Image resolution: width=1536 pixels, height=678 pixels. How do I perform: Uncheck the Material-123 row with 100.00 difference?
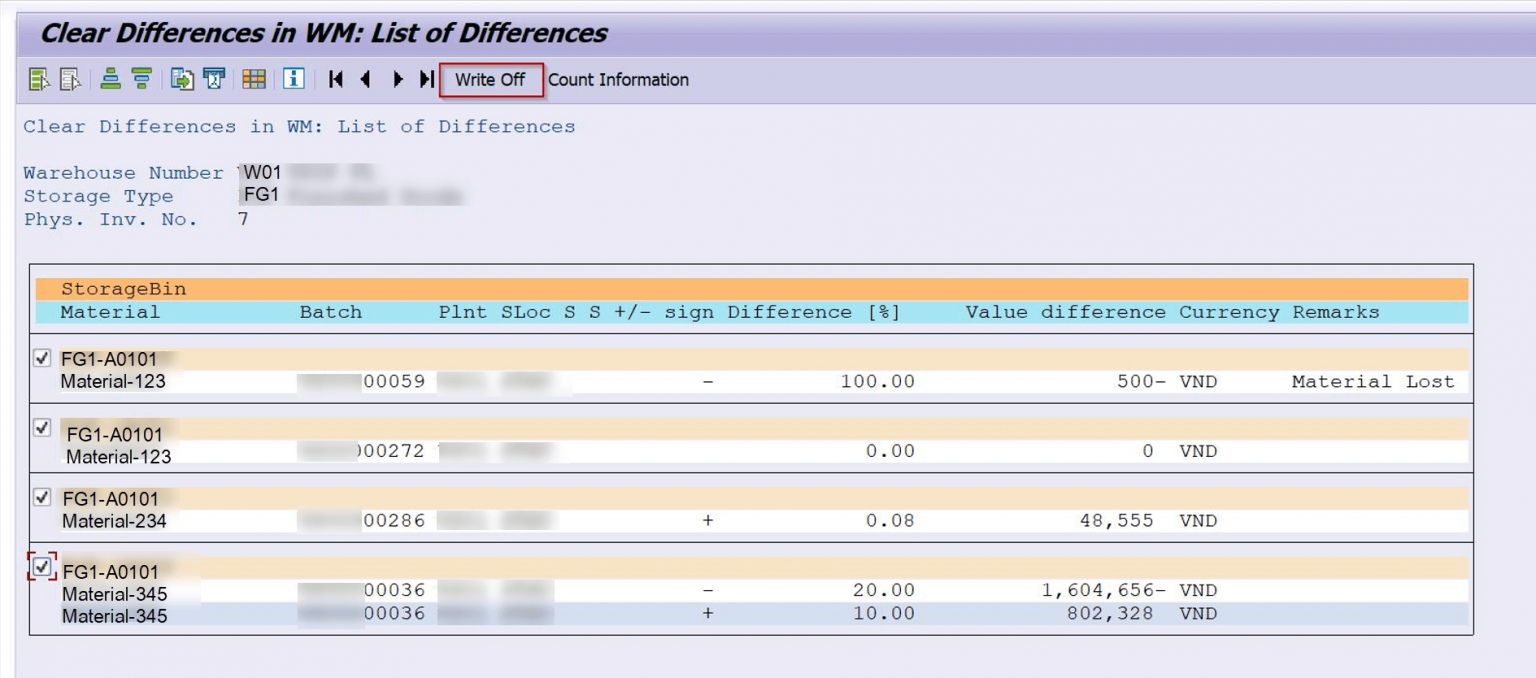42,357
